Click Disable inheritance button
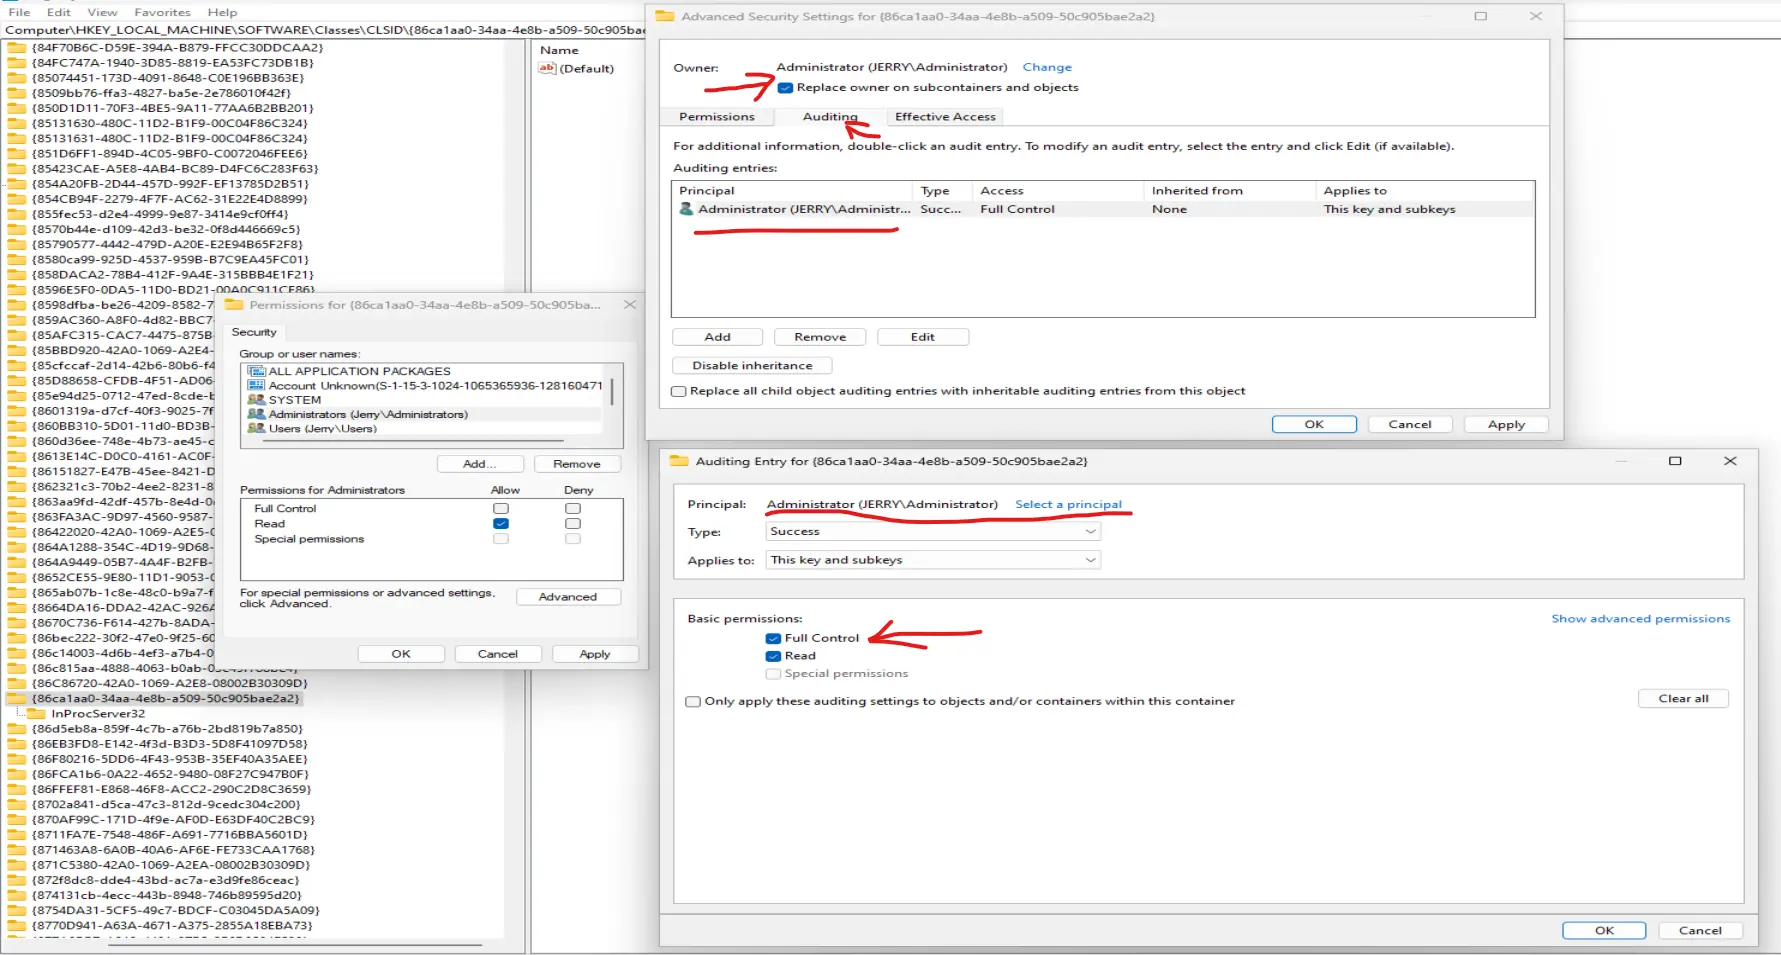 pyautogui.click(x=752, y=366)
